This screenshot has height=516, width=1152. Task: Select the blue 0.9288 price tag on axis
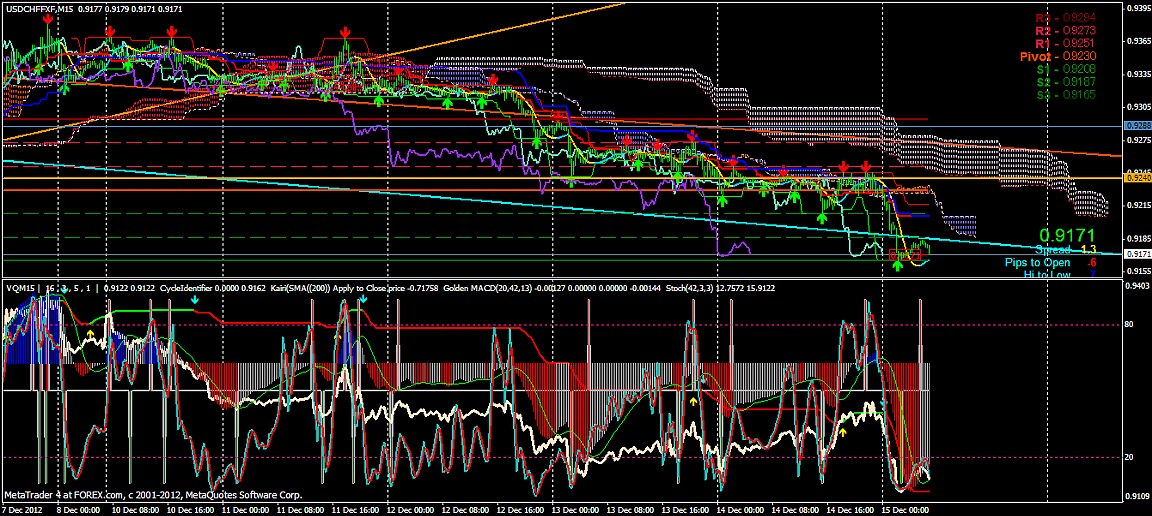1137,126
